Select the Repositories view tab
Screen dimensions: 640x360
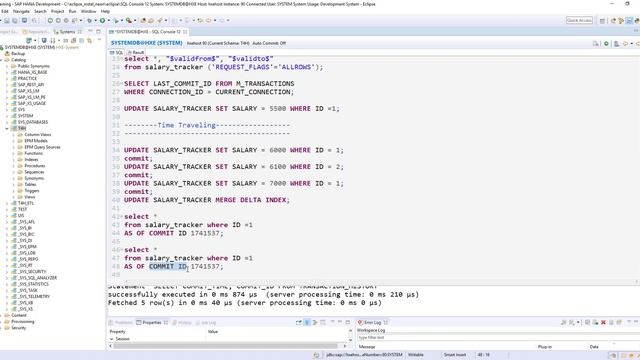click(36, 31)
